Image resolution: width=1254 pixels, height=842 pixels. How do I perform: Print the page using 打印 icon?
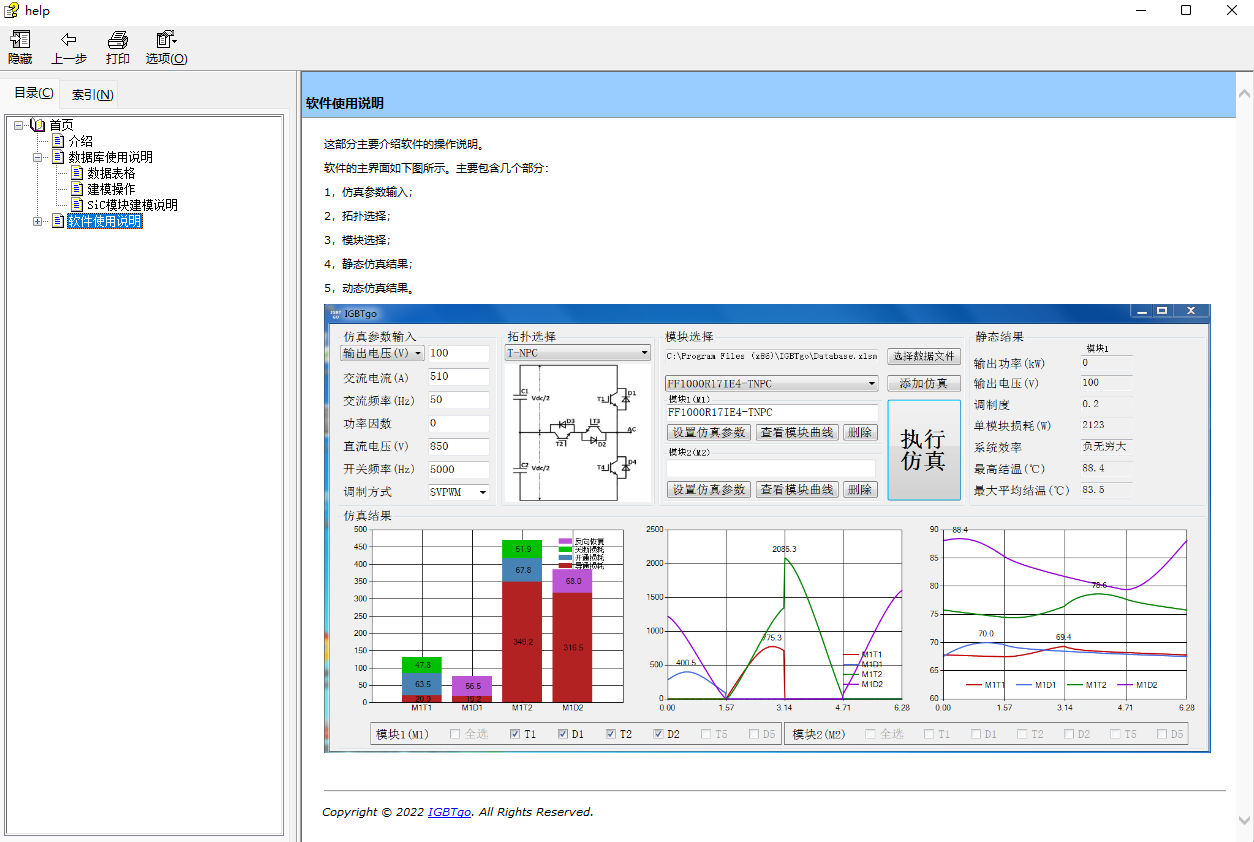(118, 48)
